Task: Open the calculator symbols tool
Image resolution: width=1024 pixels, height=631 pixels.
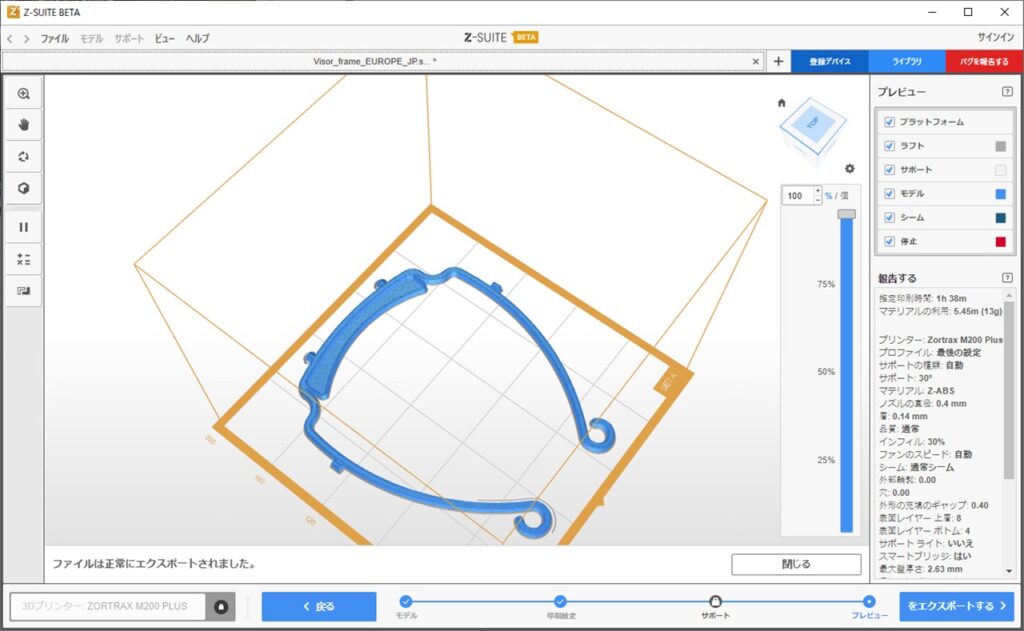Action: (23, 259)
